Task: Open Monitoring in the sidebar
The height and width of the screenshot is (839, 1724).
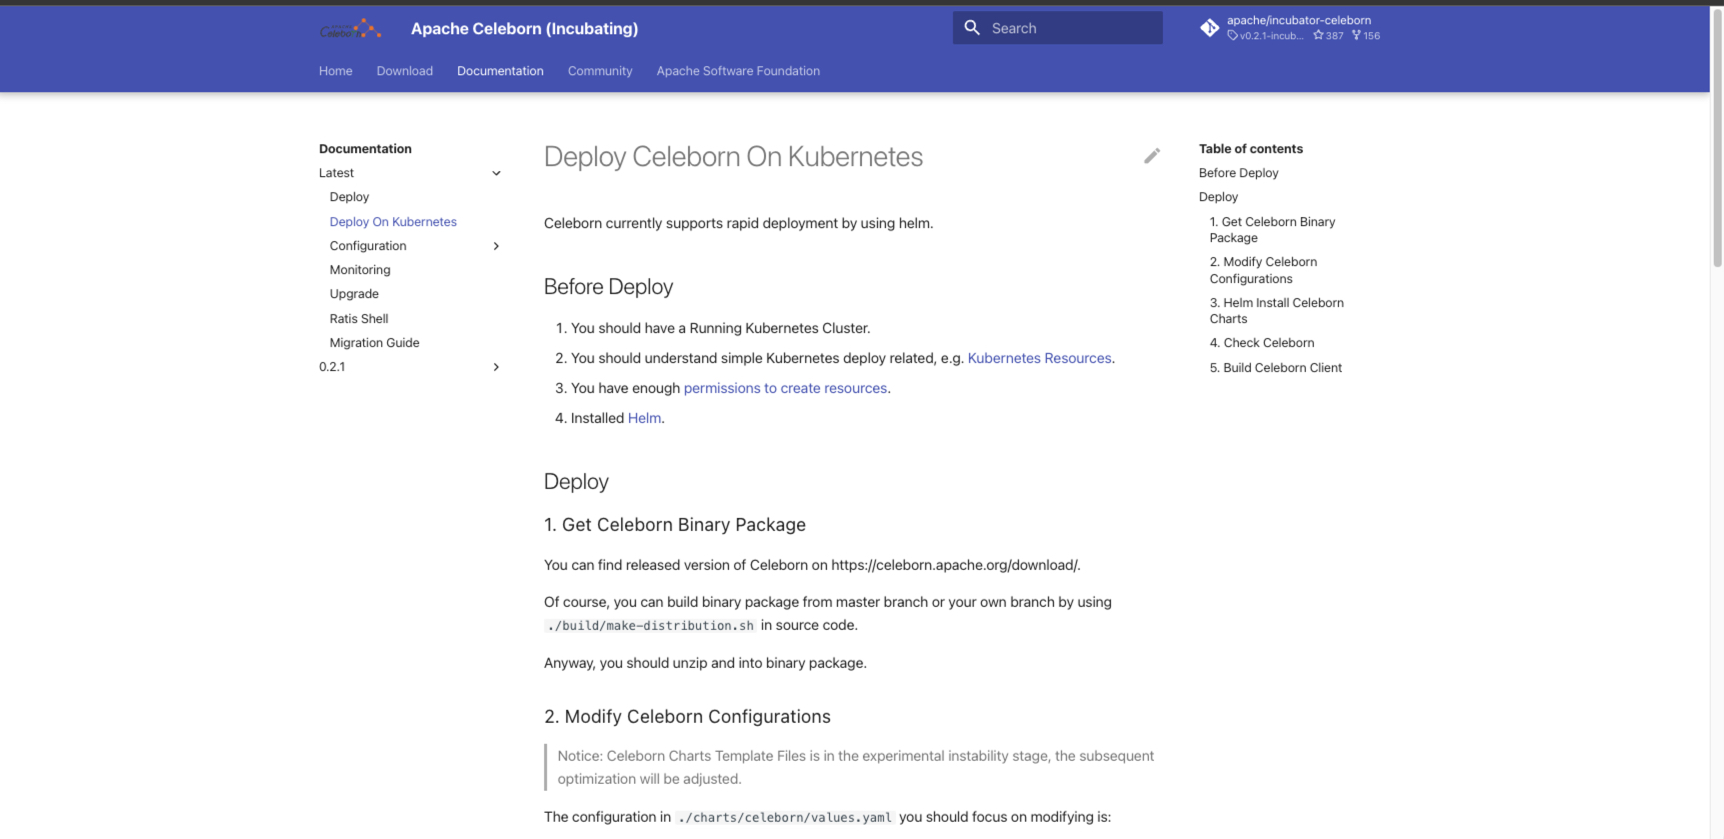Action: [360, 270]
